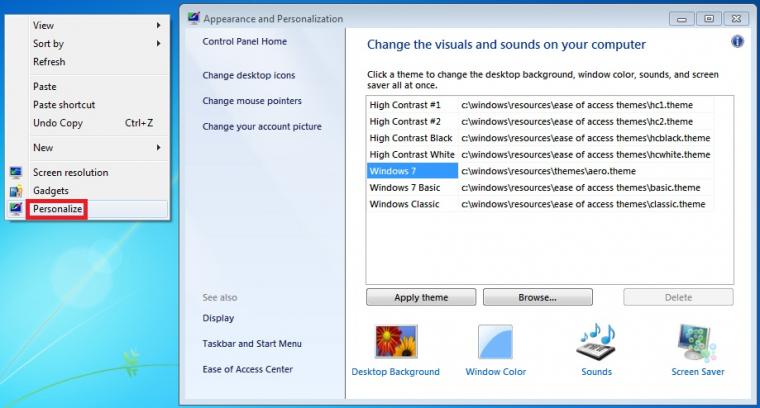The width and height of the screenshot is (760, 408).
Task: Click the Window Color label link
Action: (495, 372)
